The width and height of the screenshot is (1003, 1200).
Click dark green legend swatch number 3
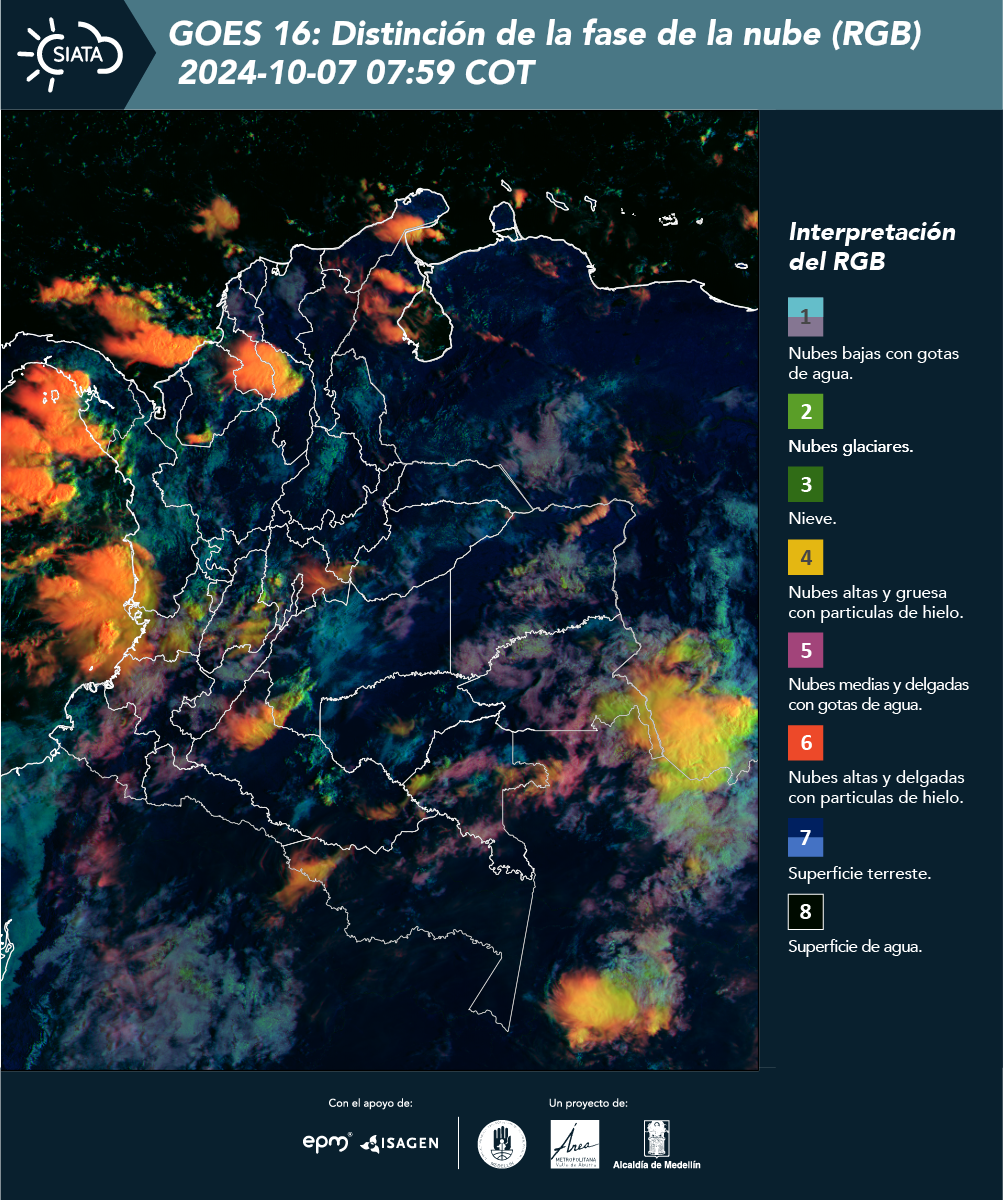tap(805, 485)
